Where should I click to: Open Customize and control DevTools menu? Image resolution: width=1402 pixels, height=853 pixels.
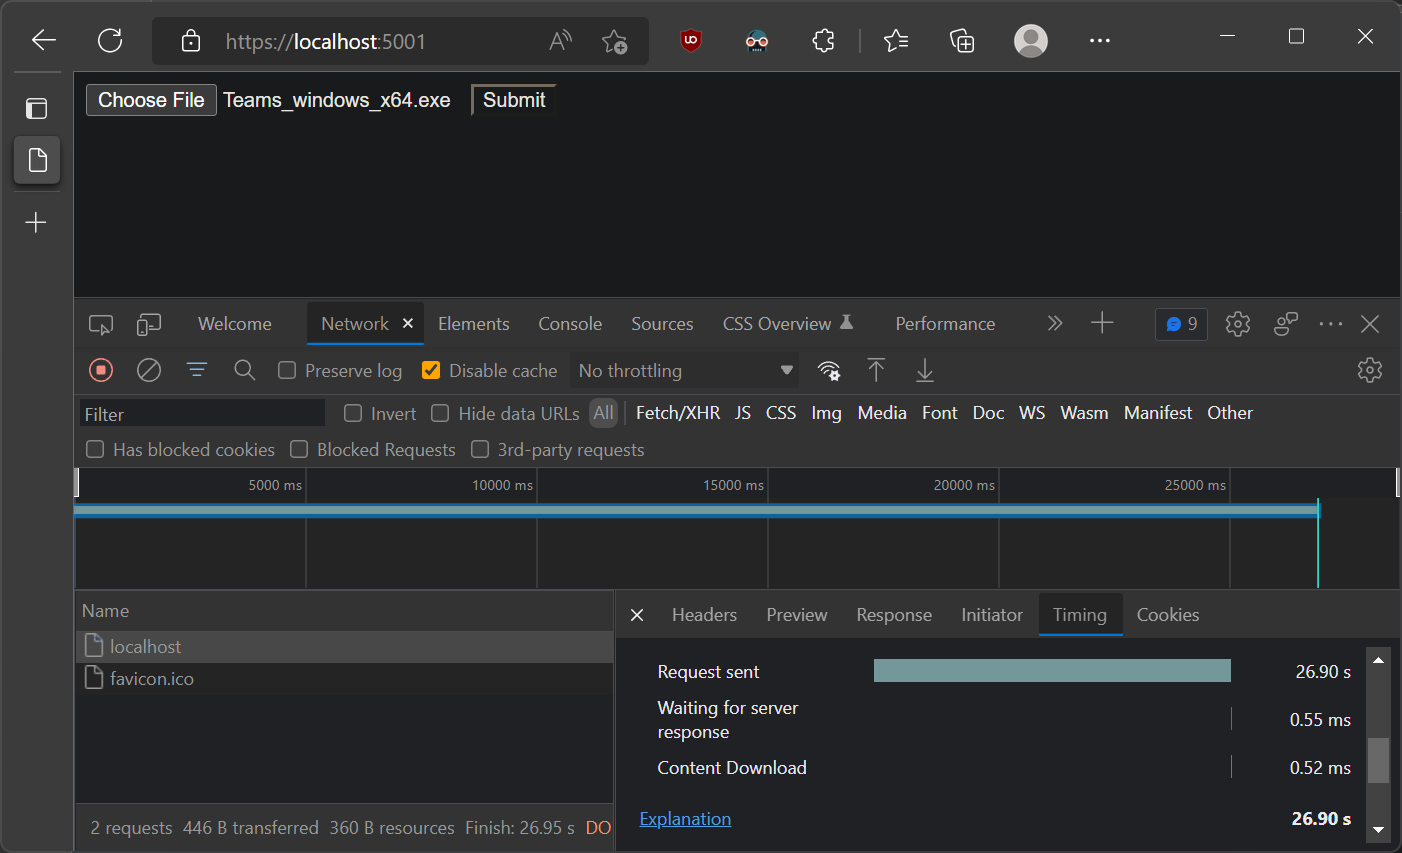(x=1330, y=324)
